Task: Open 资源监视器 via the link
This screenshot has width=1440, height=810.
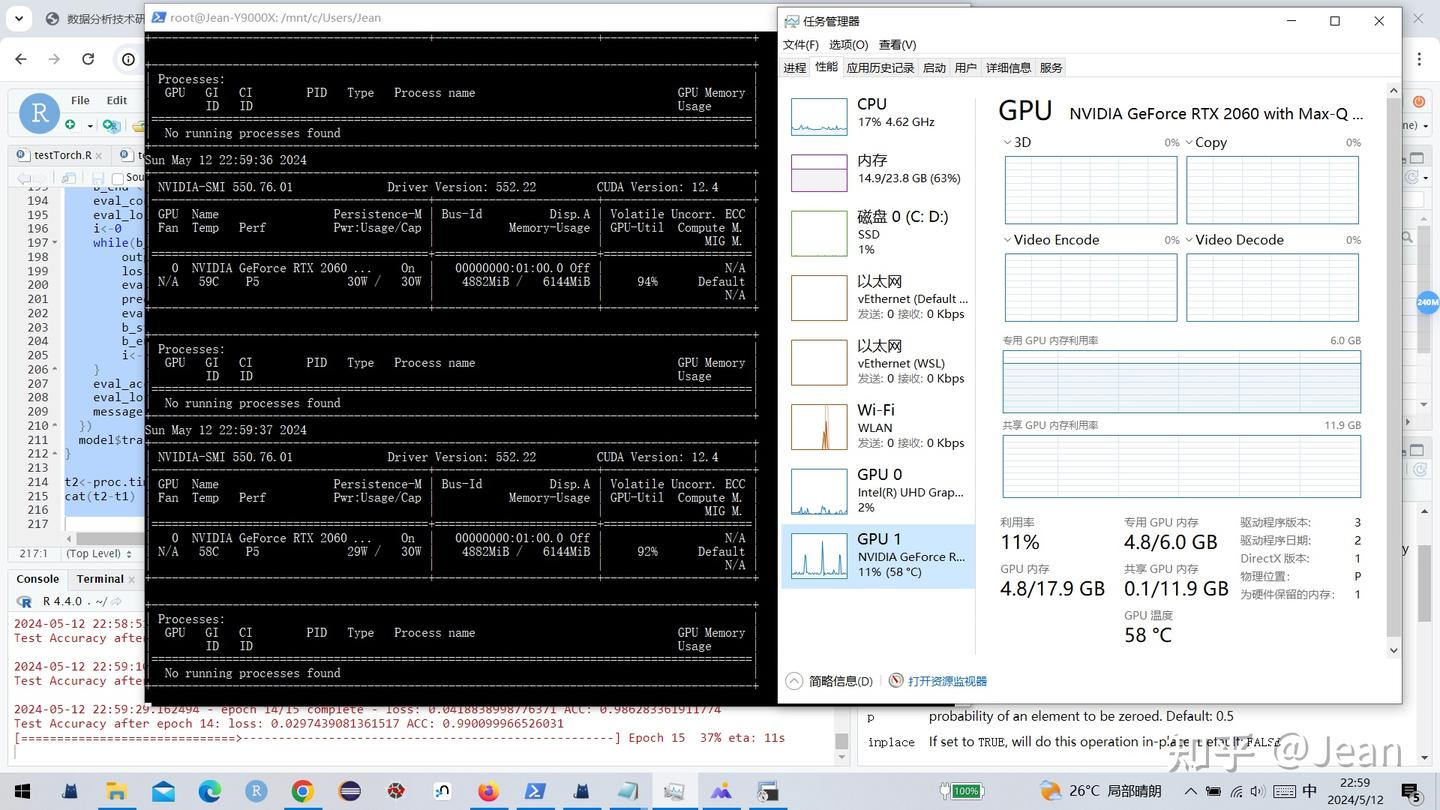Action: tap(946, 680)
